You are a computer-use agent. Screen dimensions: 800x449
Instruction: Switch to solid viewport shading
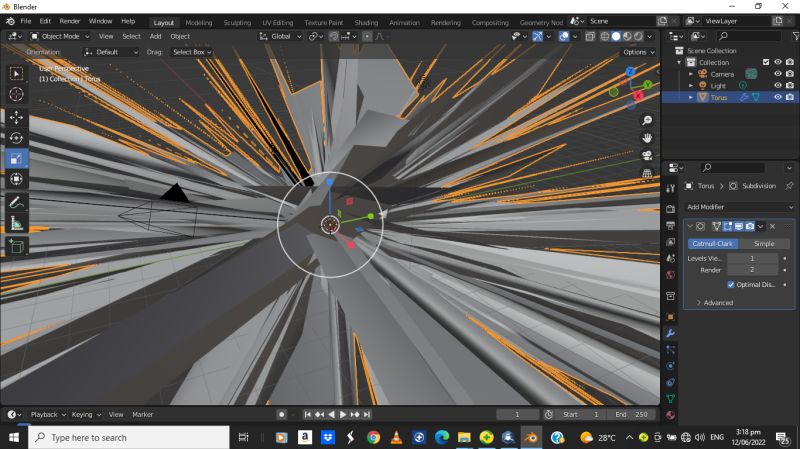pyautogui.click(x=616, y=36)
